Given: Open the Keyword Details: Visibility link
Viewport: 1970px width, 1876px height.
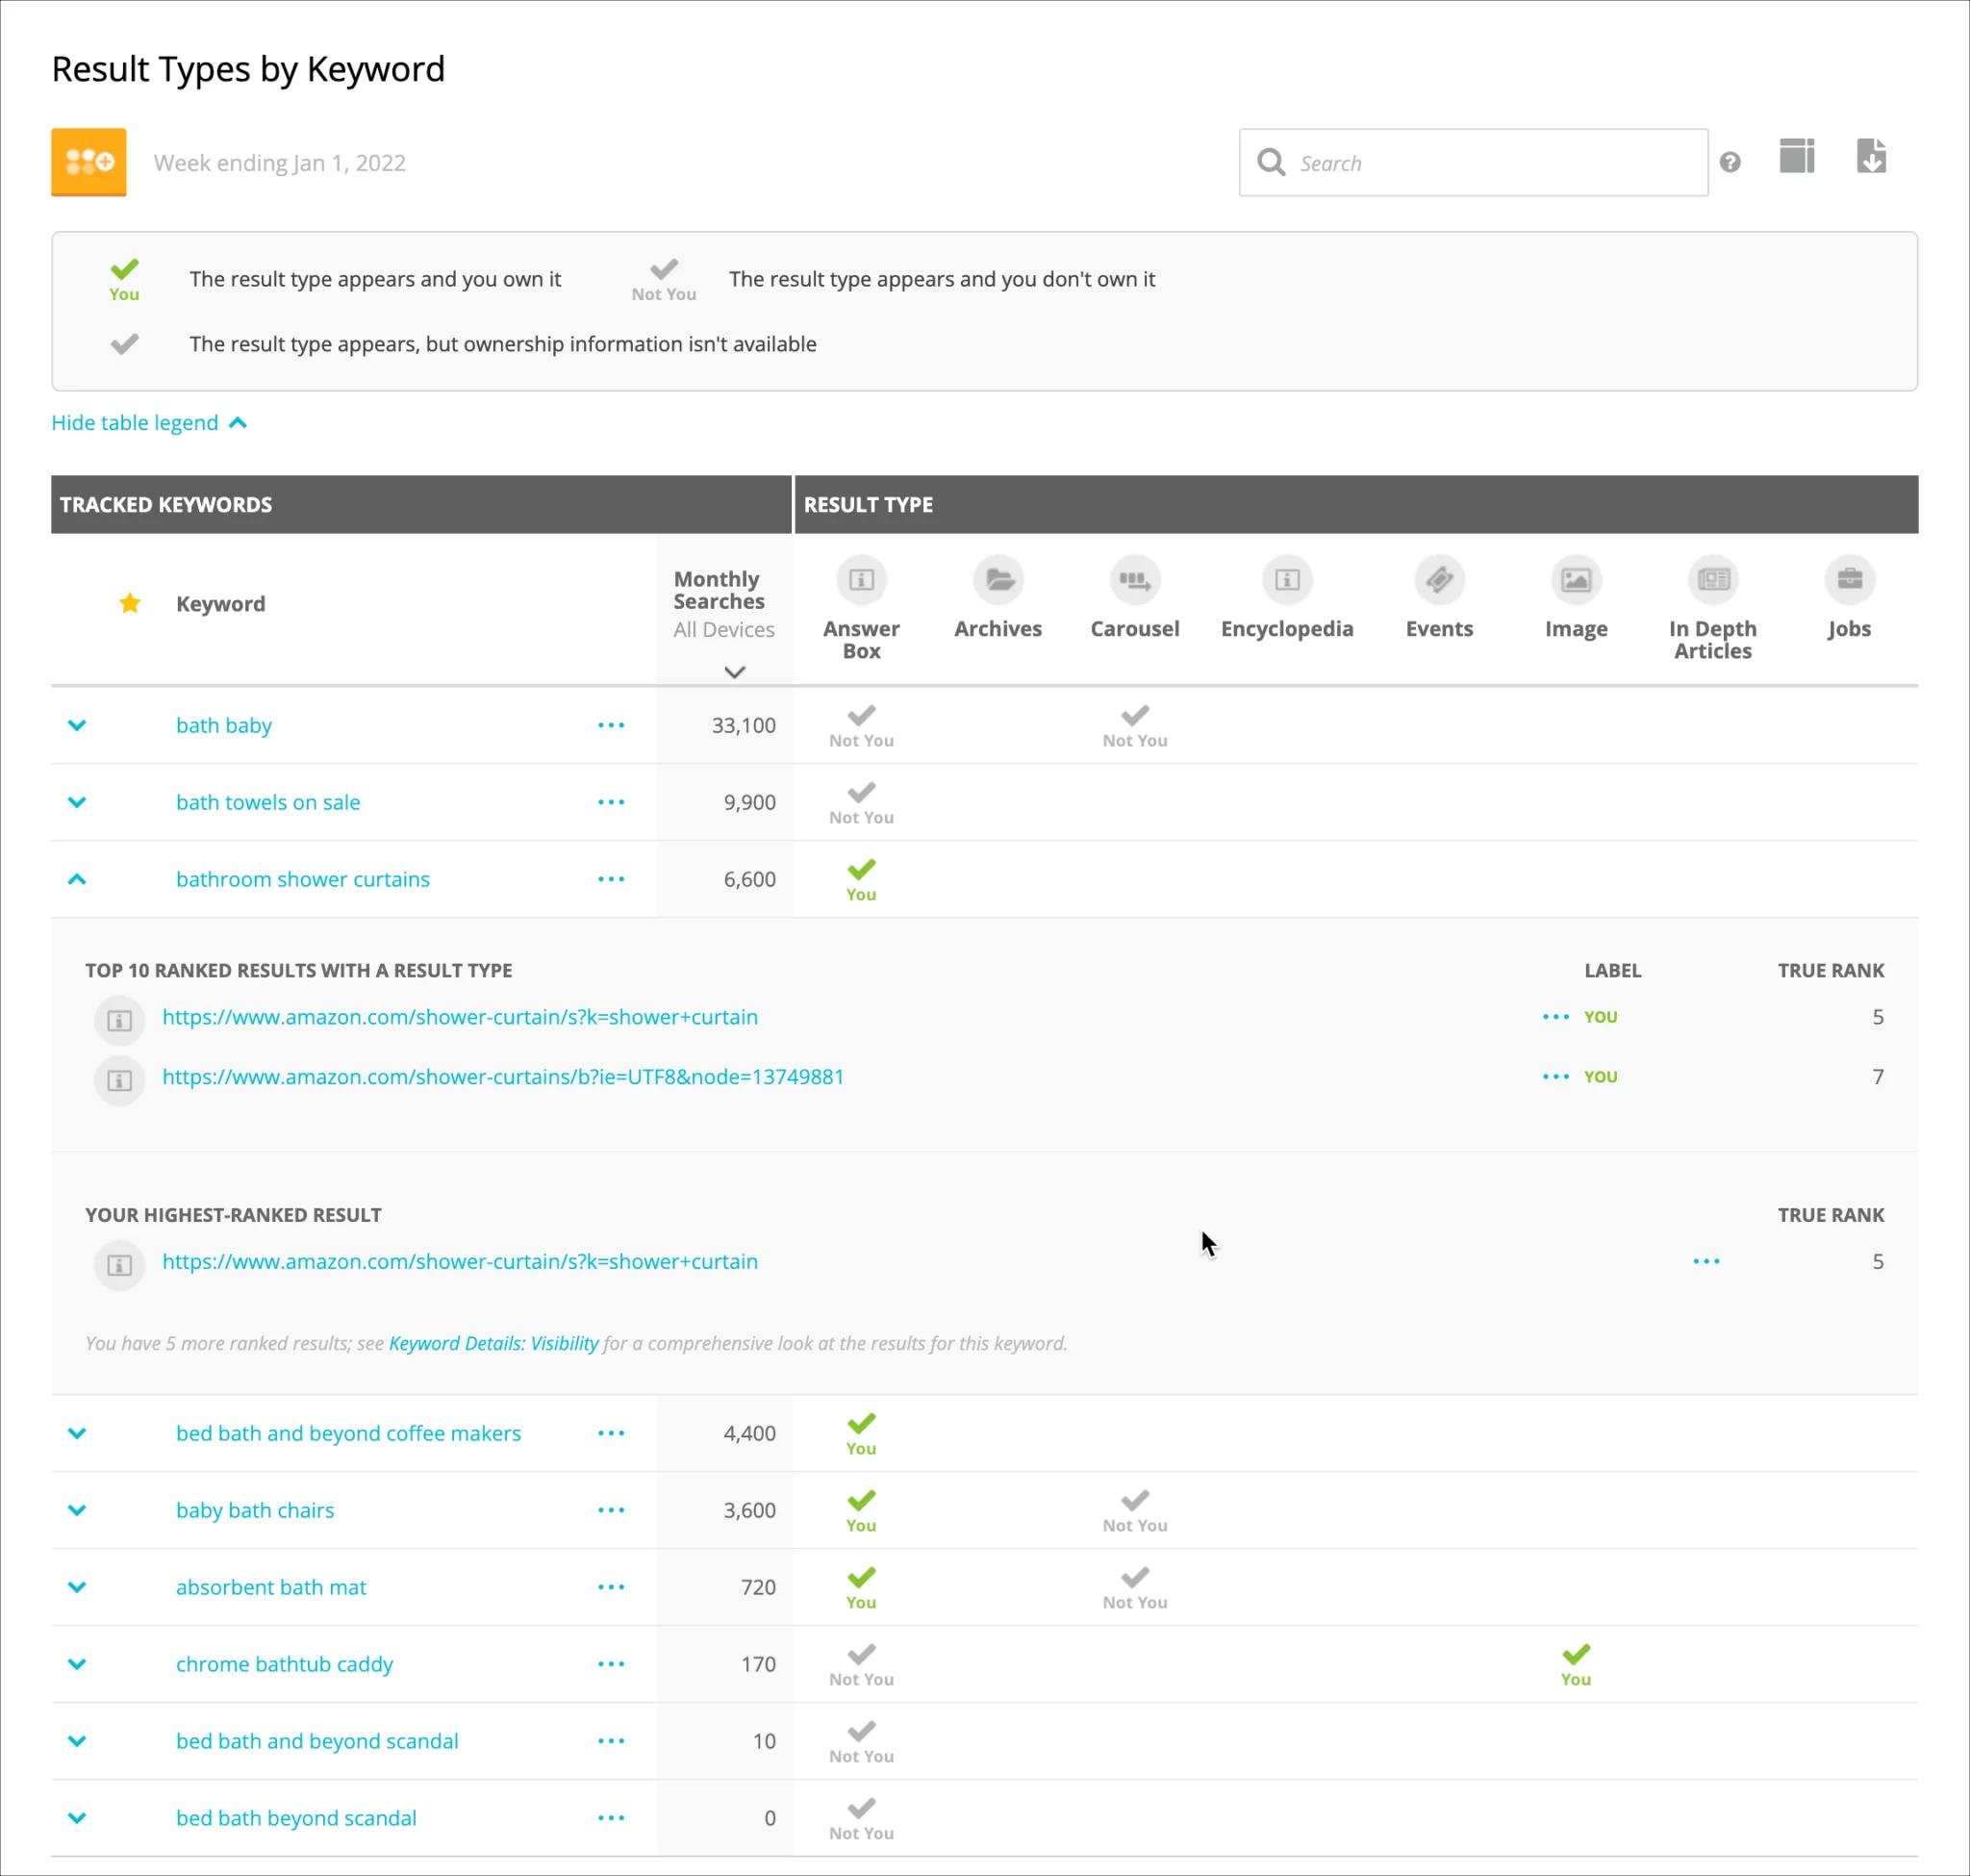Looking at the screenshot, I should (x=493, y=1343).
